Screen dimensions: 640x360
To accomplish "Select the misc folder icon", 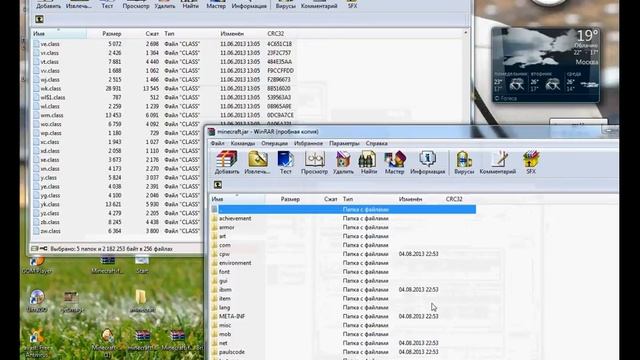I will (x=215, y=325).
